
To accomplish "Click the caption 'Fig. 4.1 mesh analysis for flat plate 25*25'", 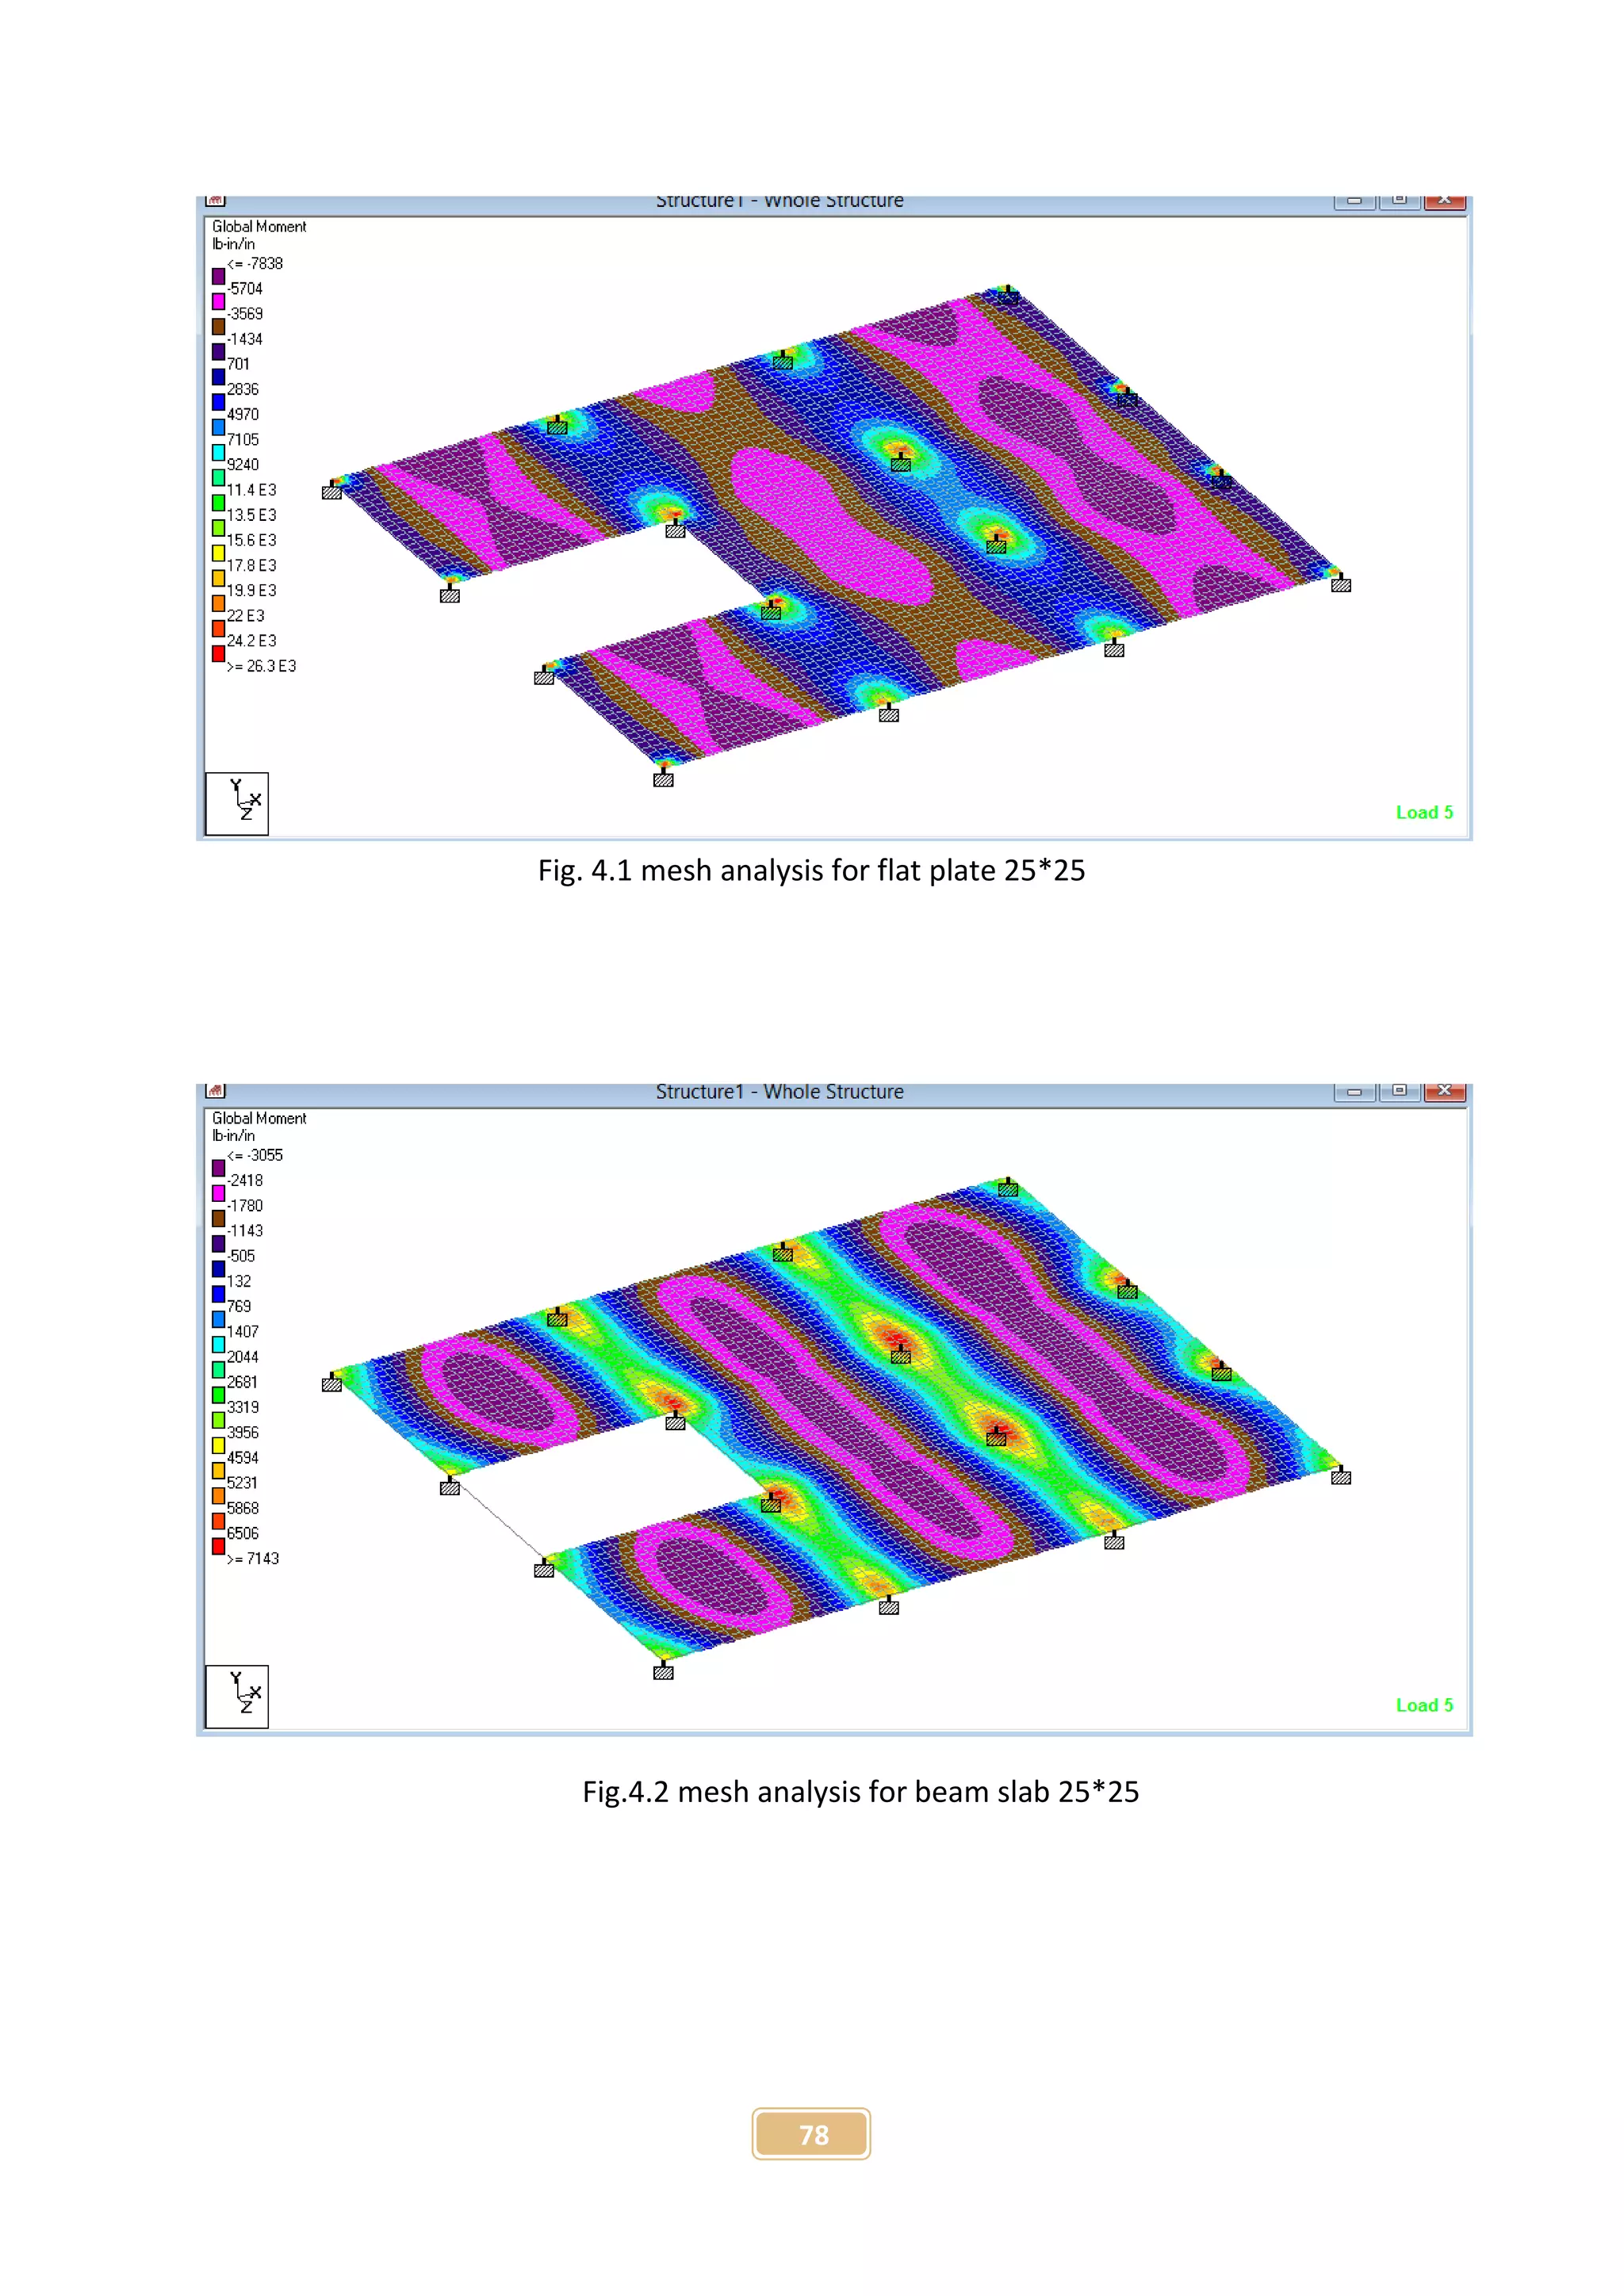I will 811,871.
